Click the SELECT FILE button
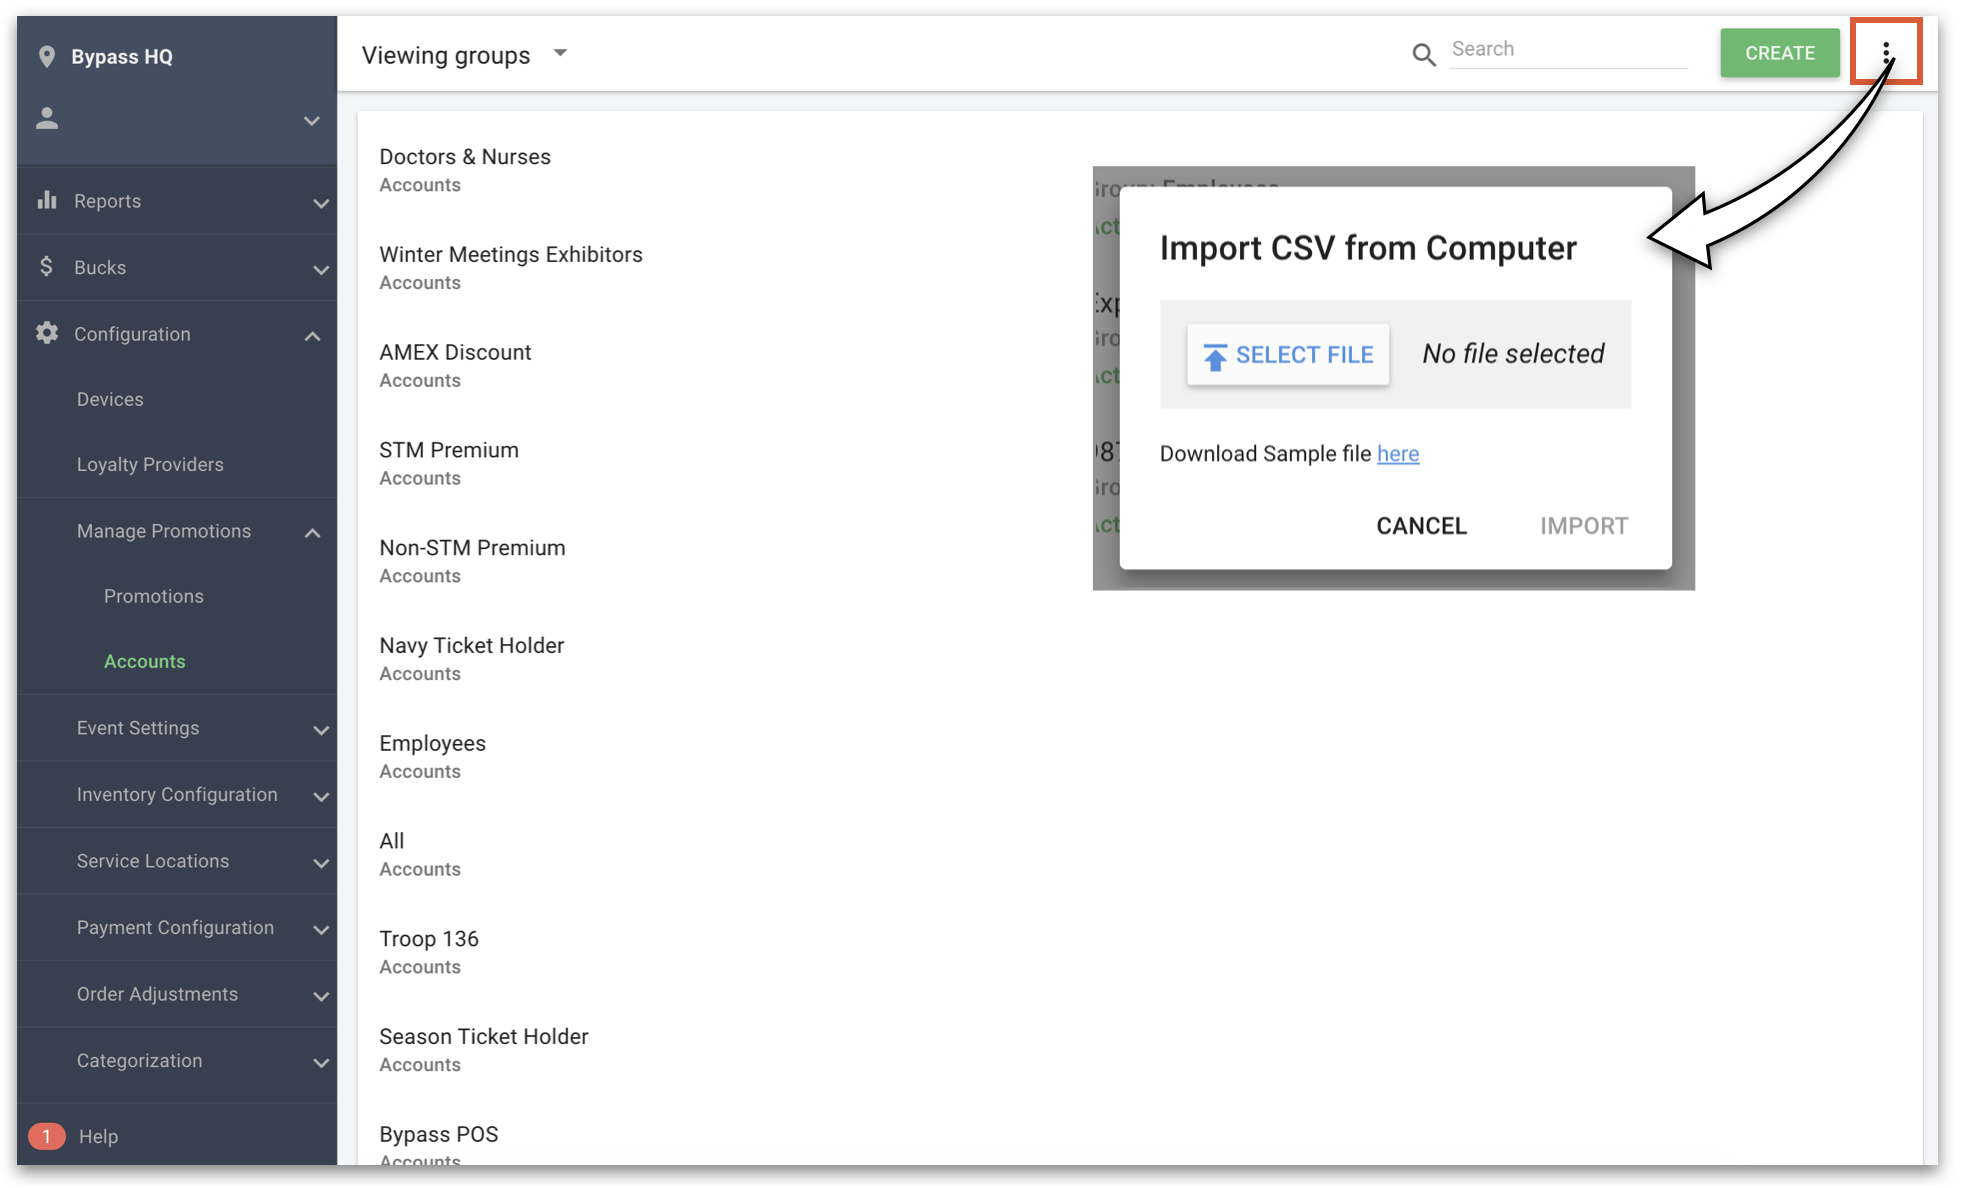The image size is (1966, 1188). [1288, 354]
